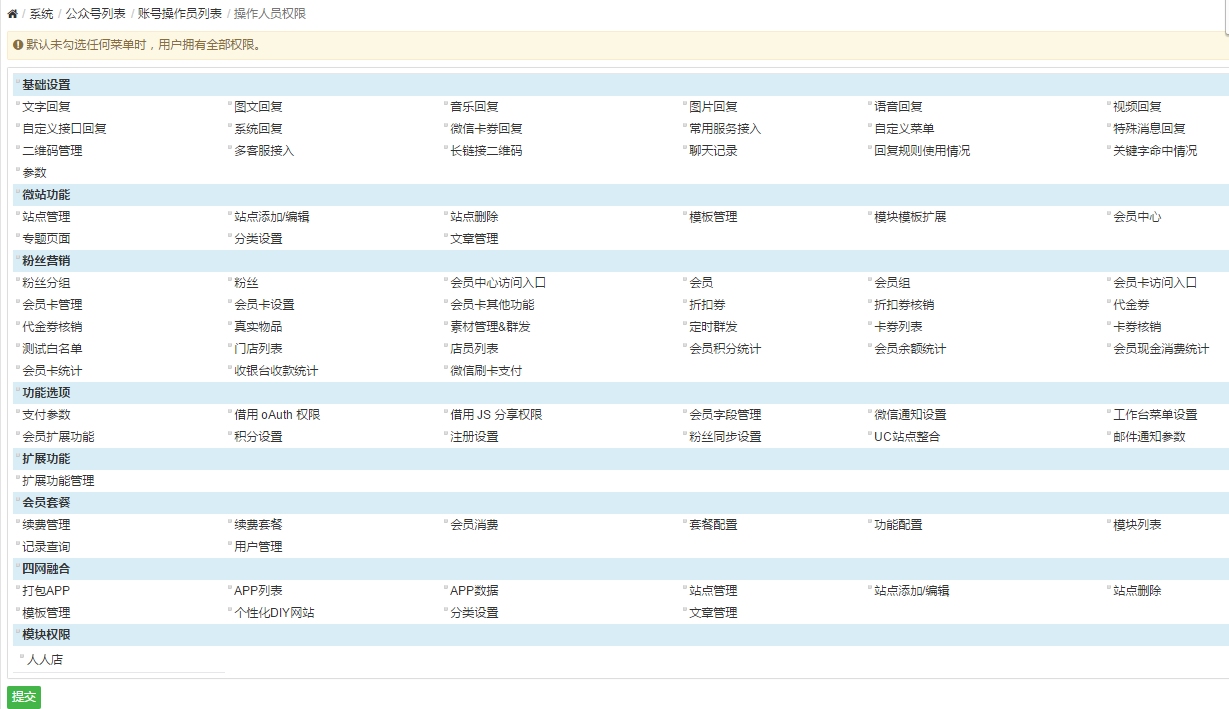The width and height of the screenshot is (1229, 709).
Task: Tick 会员卡管理 checkbox
Action: [18, 302]
